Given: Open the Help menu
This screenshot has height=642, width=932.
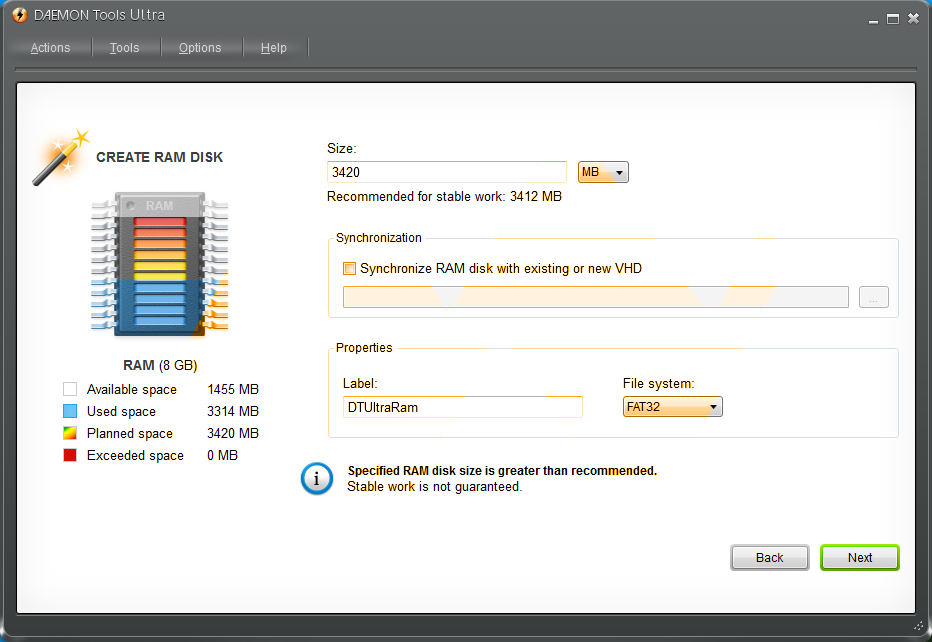Looking at the screenshot, I should pyautogui.click(x=273, y=47).
